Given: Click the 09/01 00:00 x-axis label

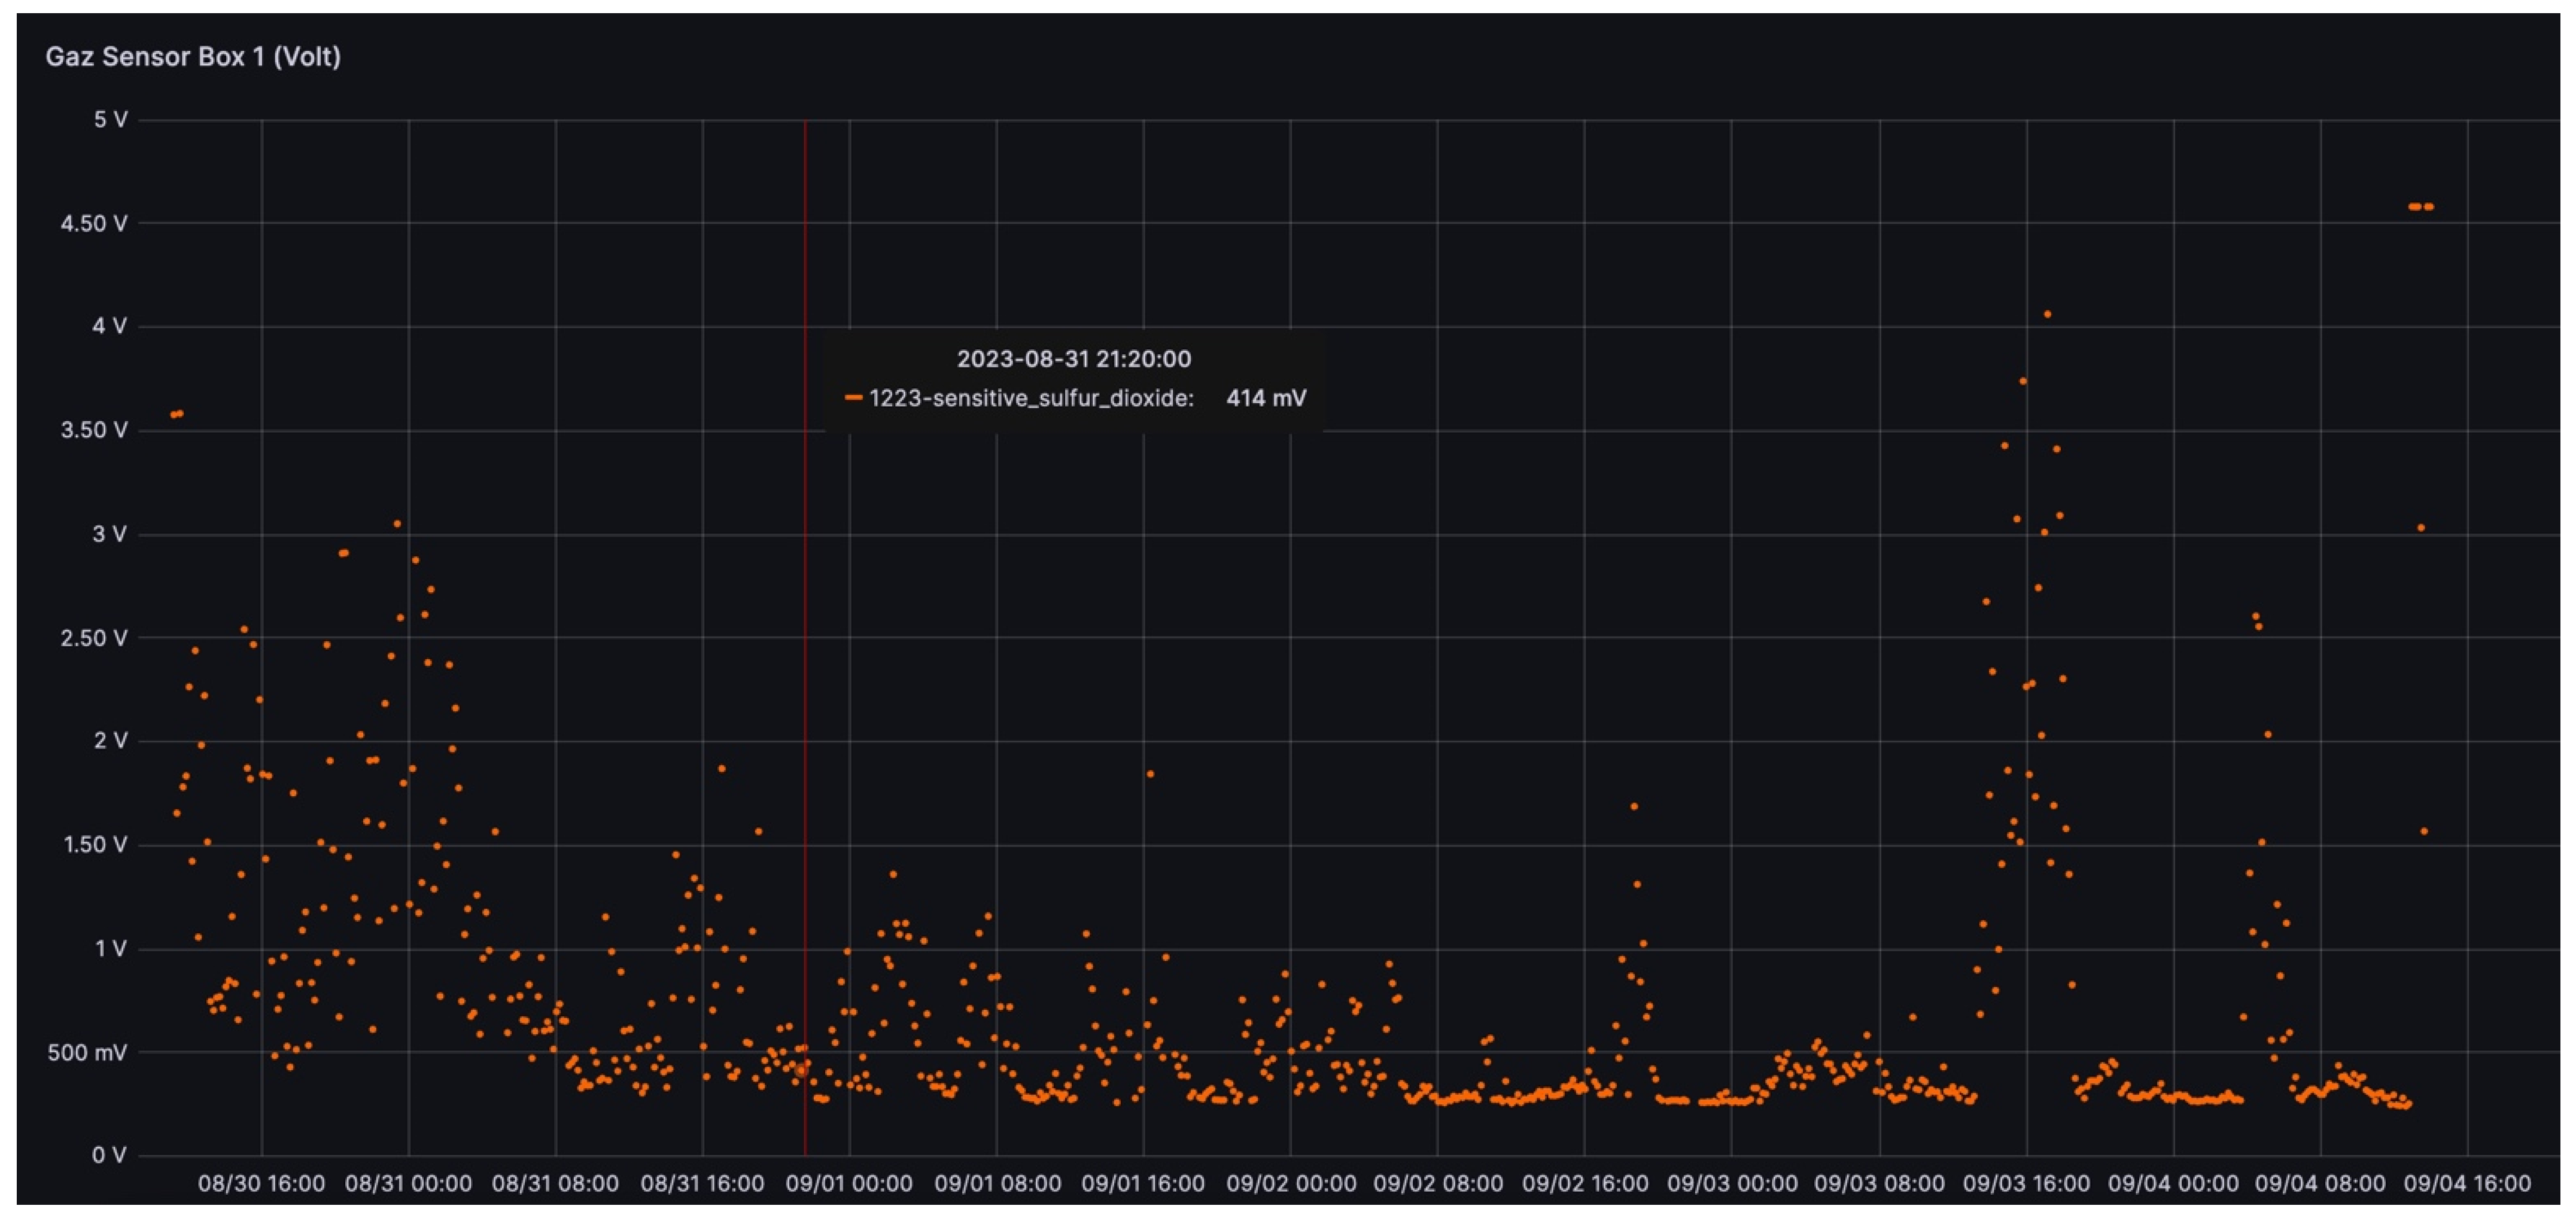Looking at the screenshot, I should [x=849, y=1184].
